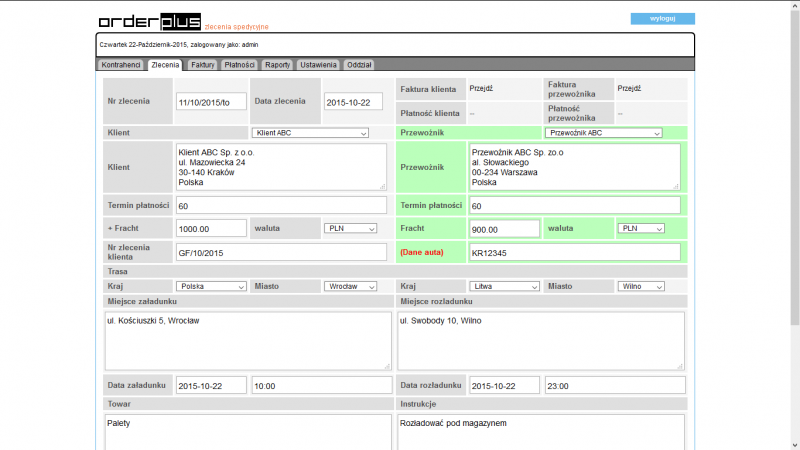The image size is (800, 450).
Task: Click the Data rozładunku date field
Action: (504, 386)
